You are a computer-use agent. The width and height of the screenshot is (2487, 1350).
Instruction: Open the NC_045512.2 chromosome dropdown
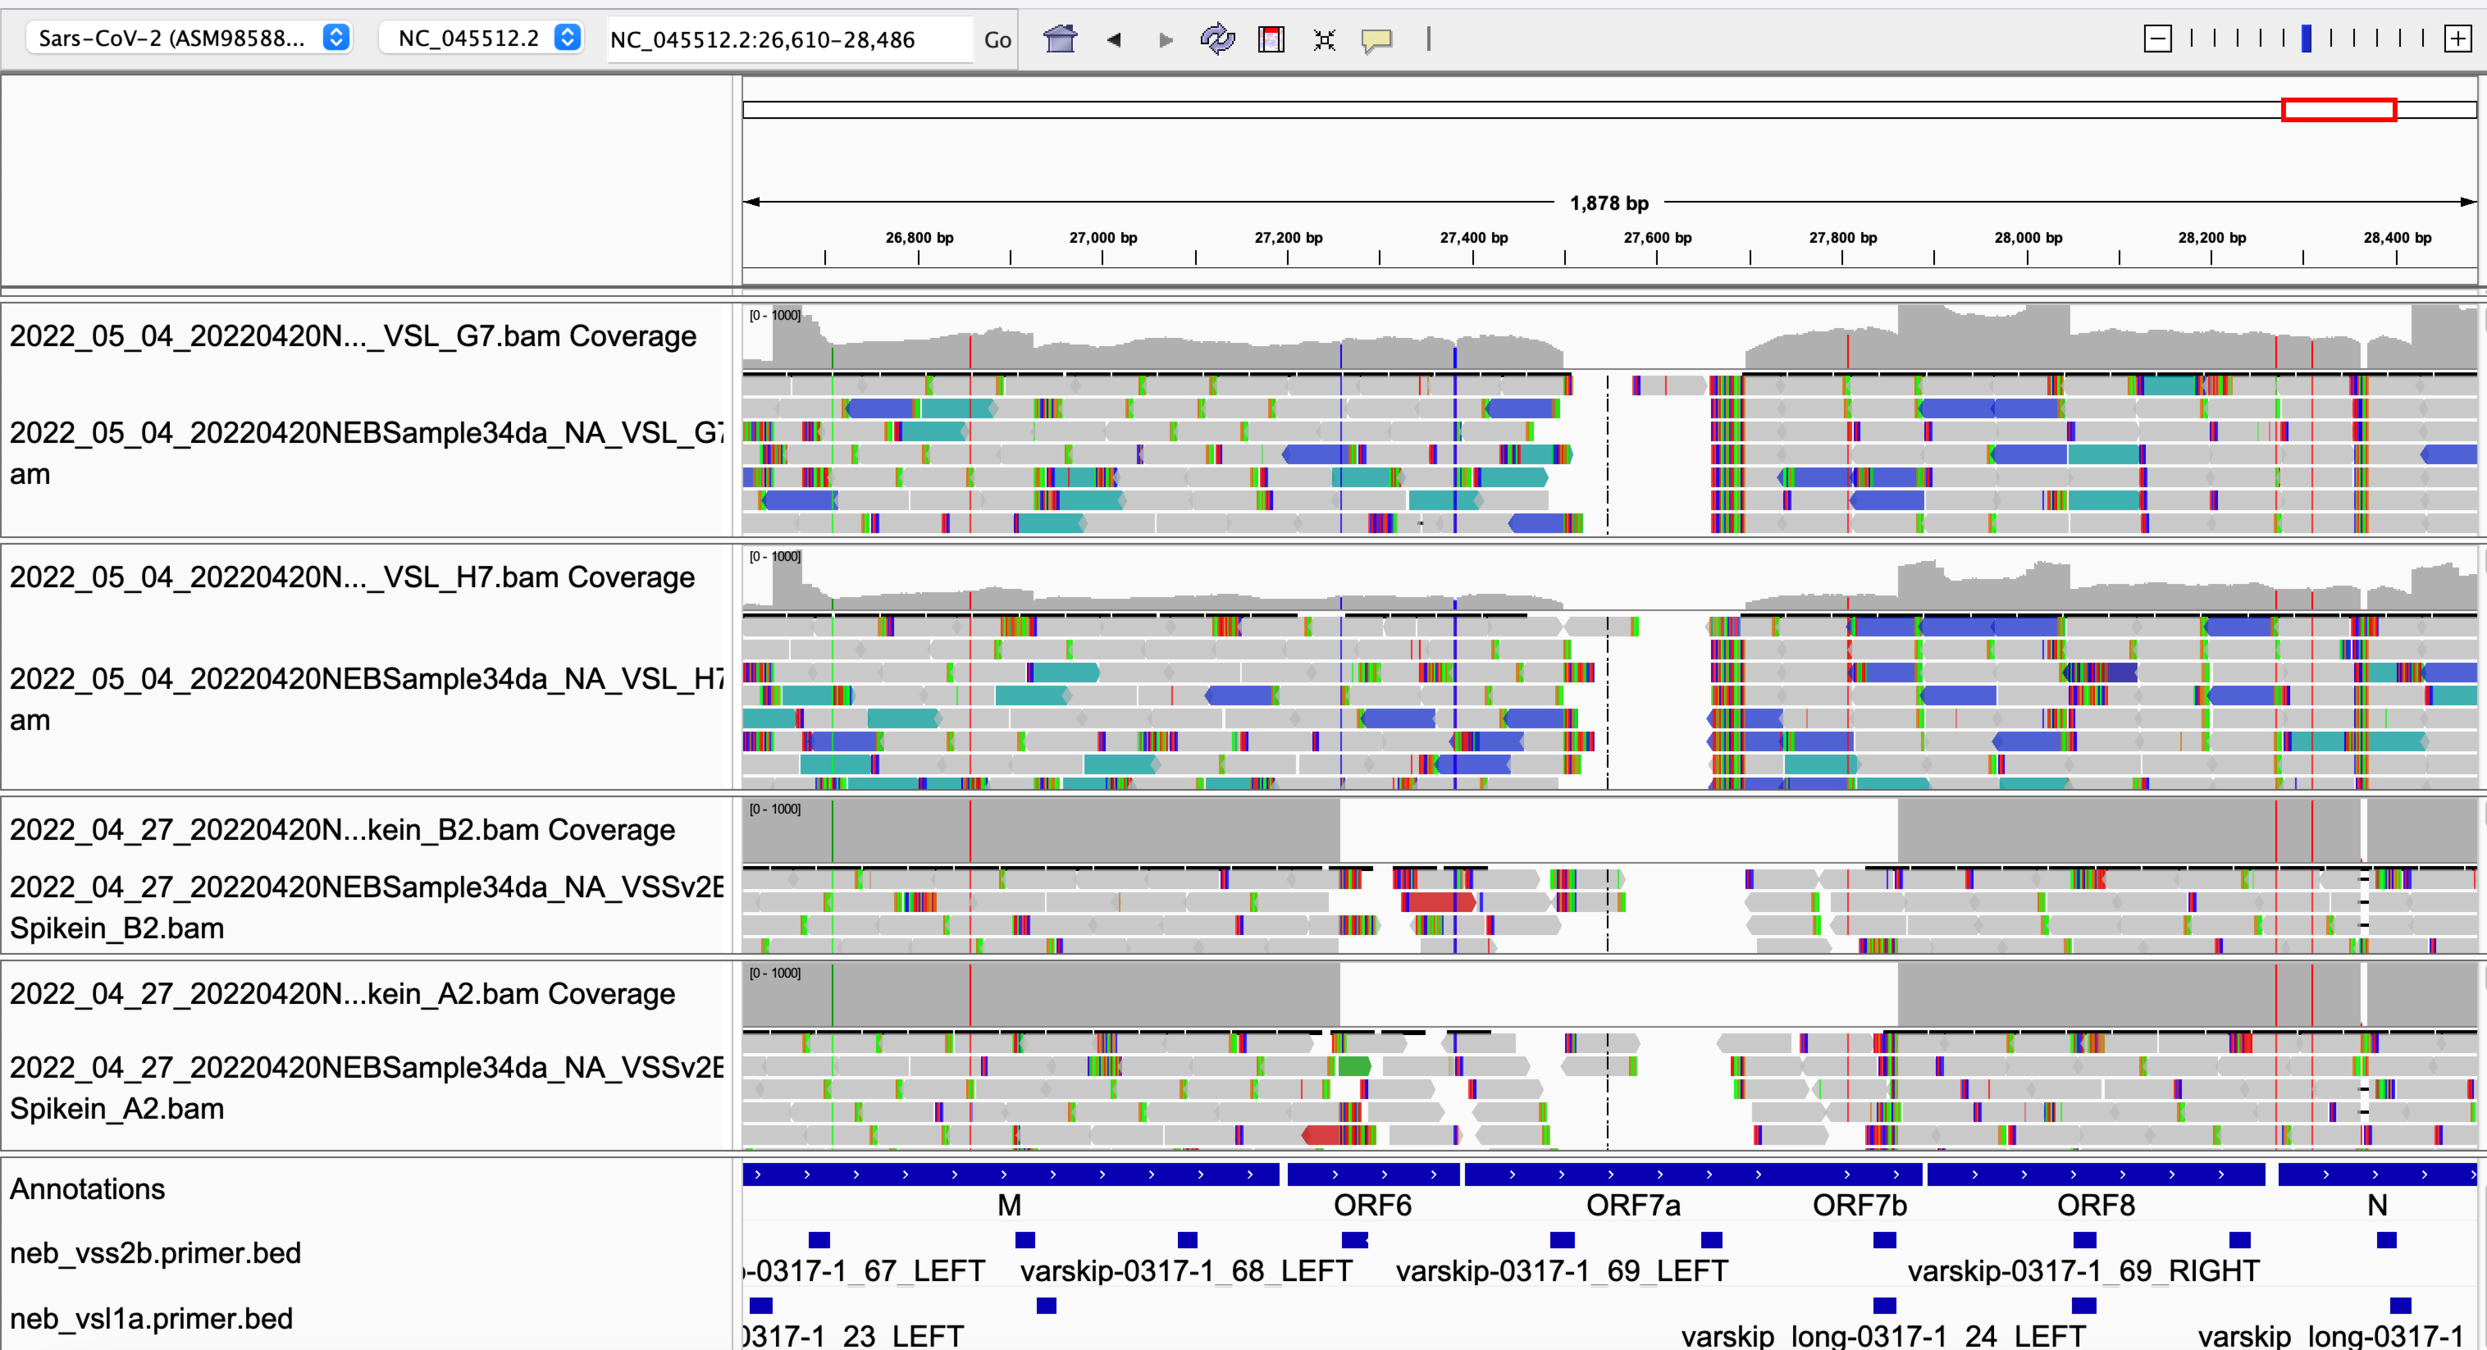[x=482, y=38]
